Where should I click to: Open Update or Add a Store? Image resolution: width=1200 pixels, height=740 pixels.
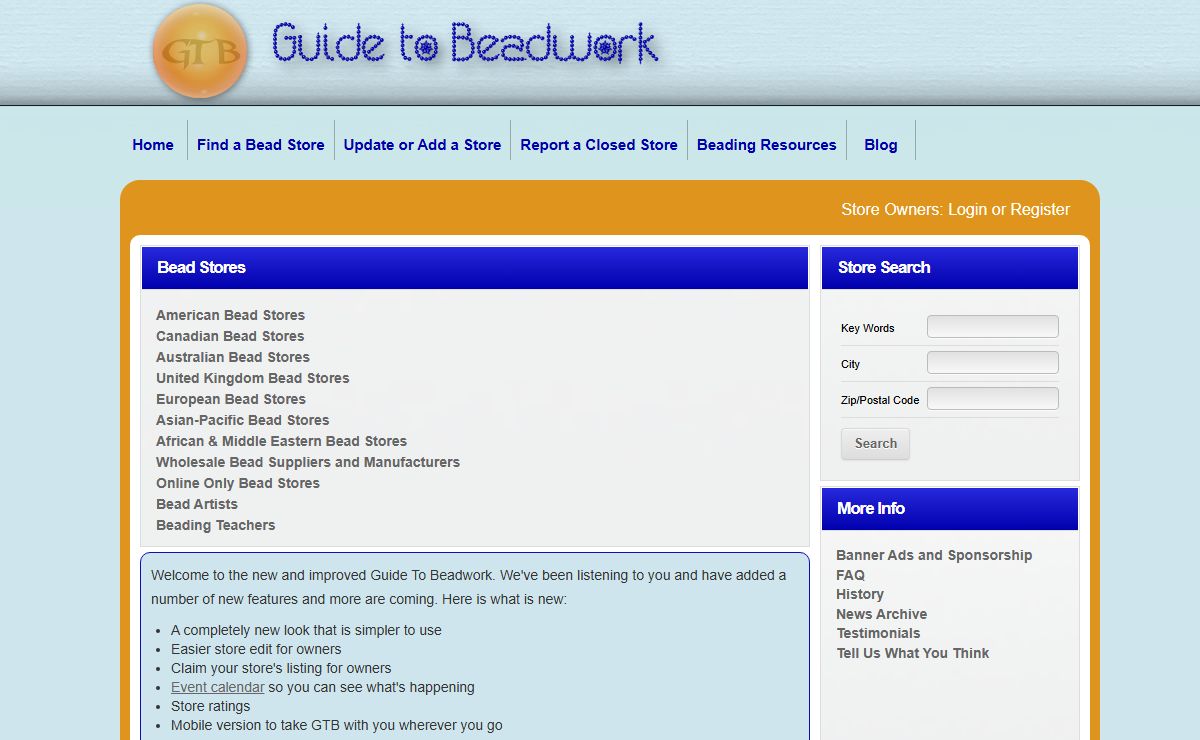pos(422,145)
